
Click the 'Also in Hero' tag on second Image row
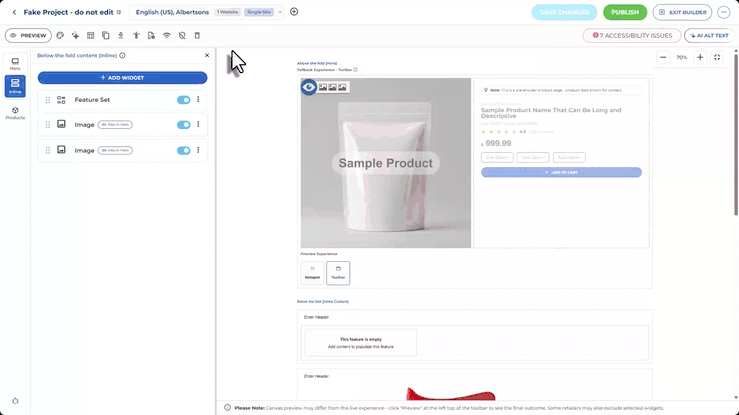pyautogui.click(x=115, y=150)
